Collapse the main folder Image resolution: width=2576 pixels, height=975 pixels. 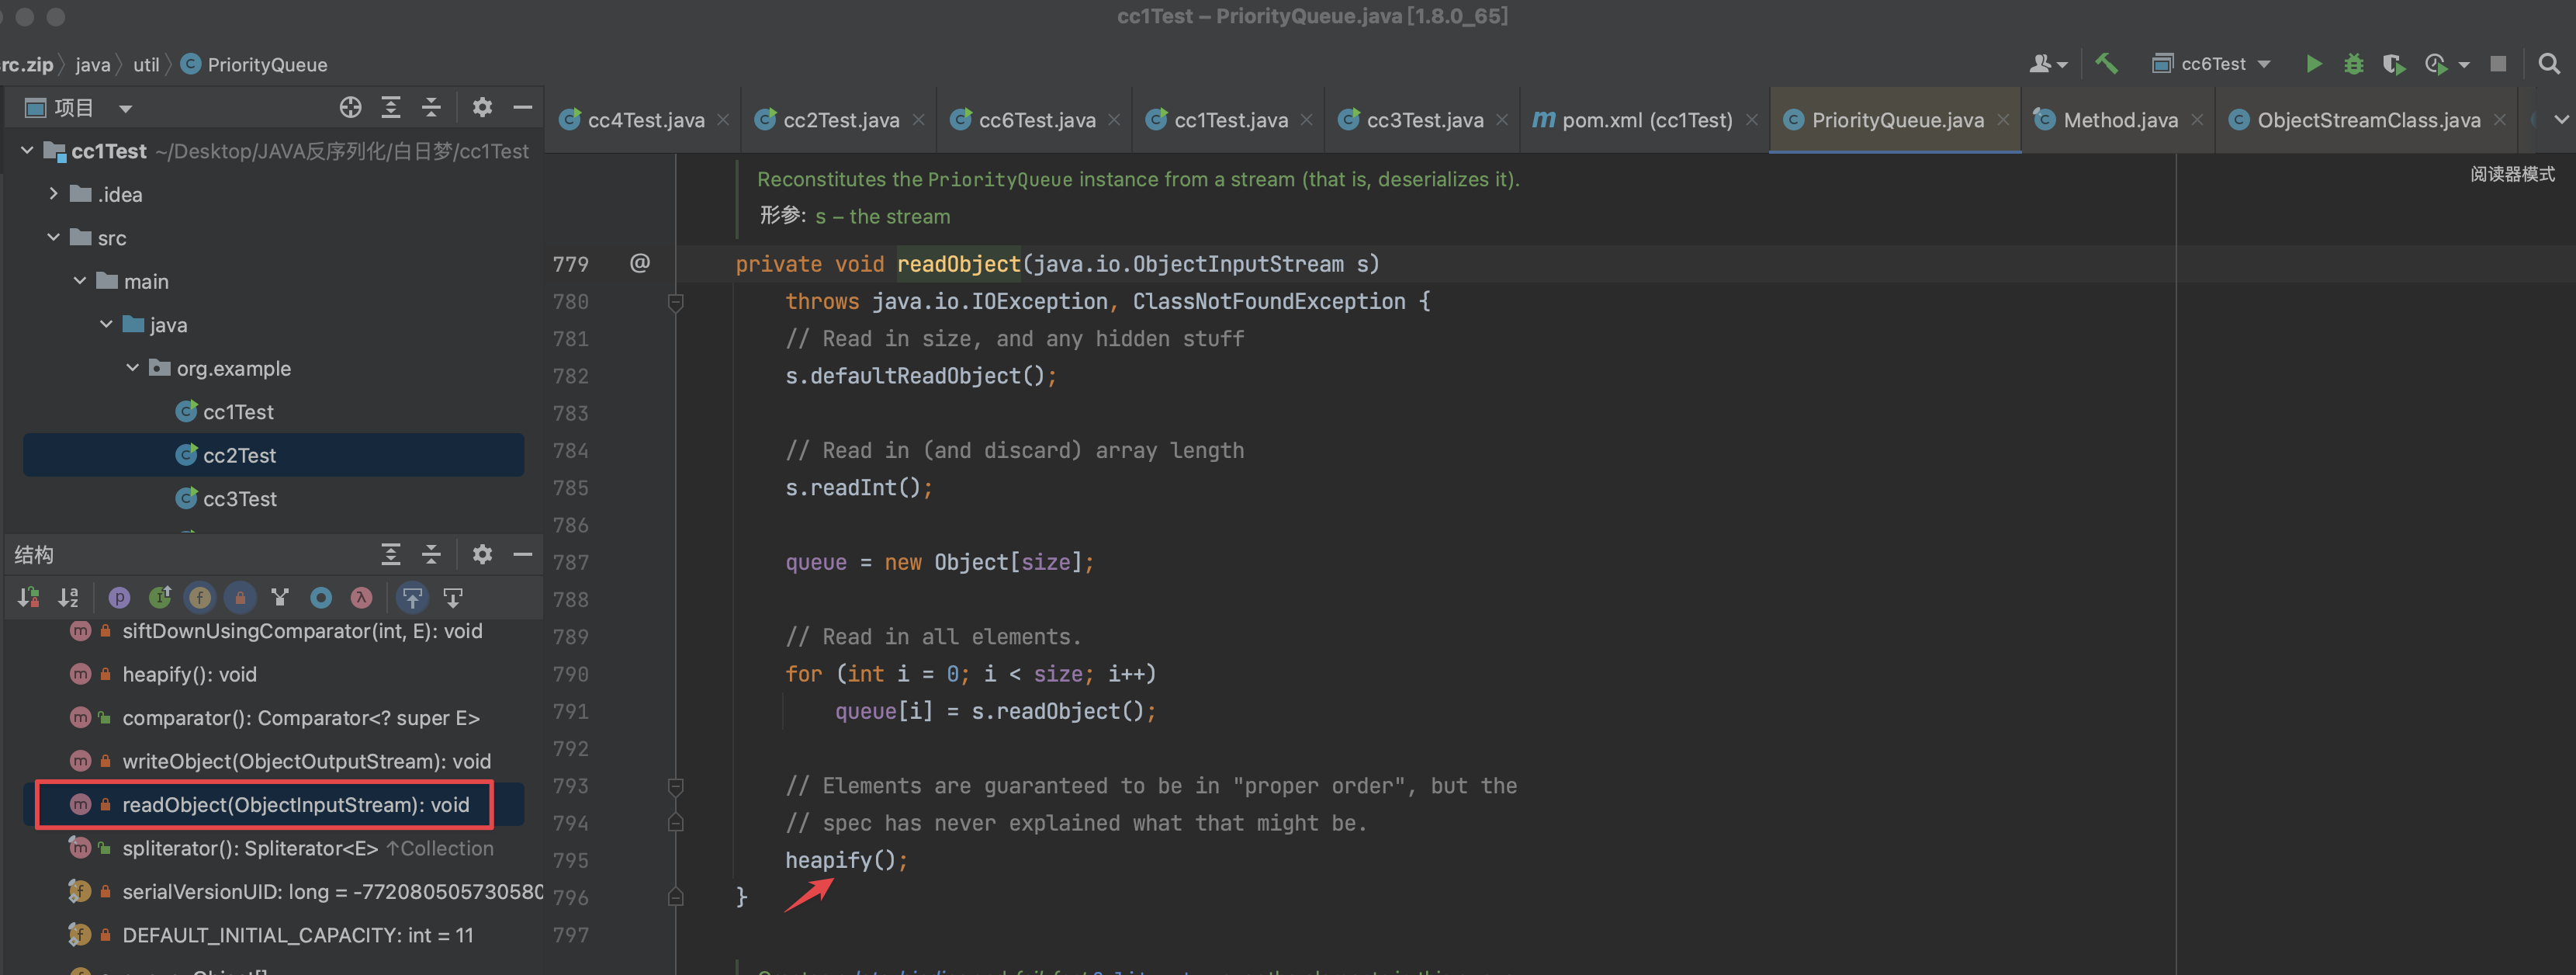80,281
